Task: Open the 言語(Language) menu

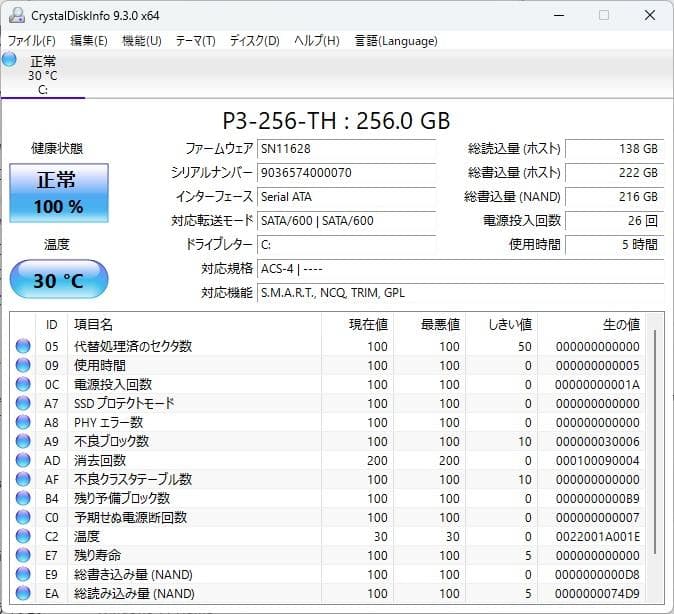Action: (x=396, y=41)
